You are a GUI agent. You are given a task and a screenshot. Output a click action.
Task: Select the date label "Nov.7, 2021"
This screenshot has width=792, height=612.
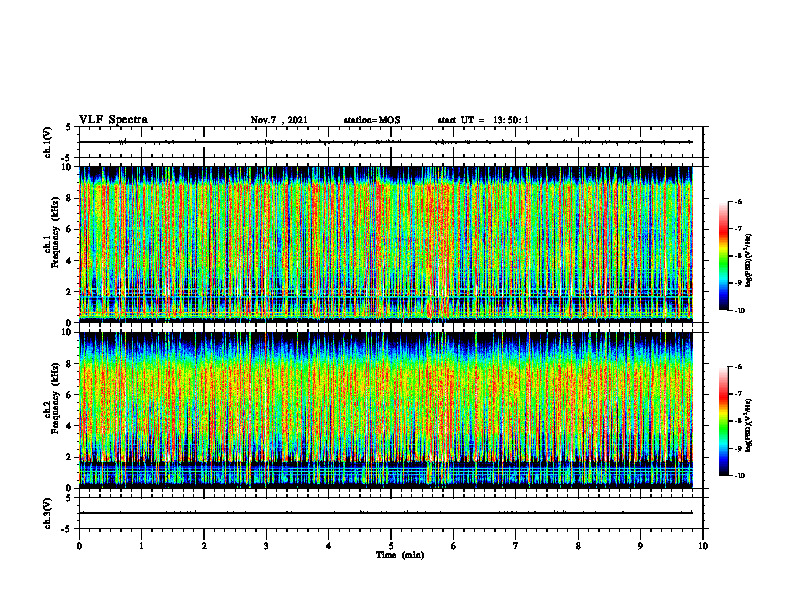pyautogui.click(x=279, y=120)
